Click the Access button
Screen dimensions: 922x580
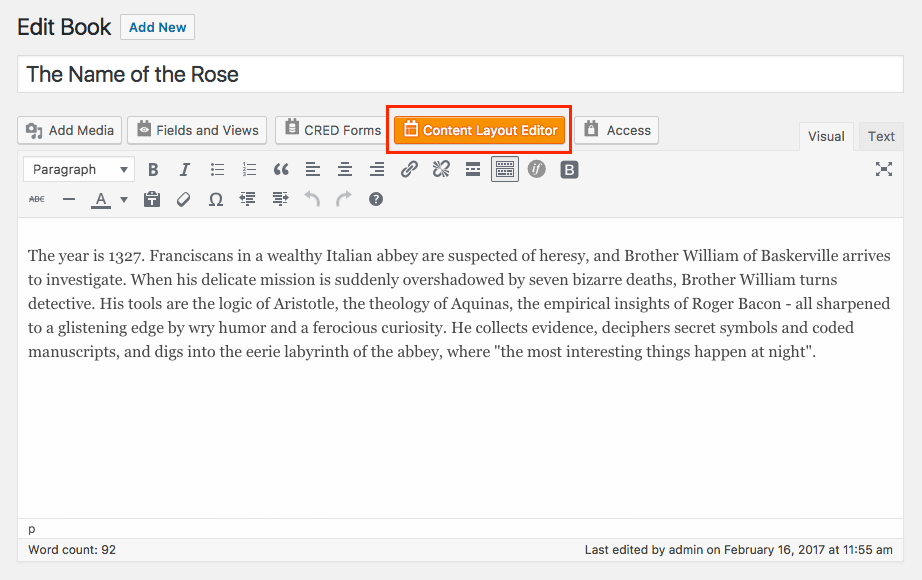[x=616, y=131]
